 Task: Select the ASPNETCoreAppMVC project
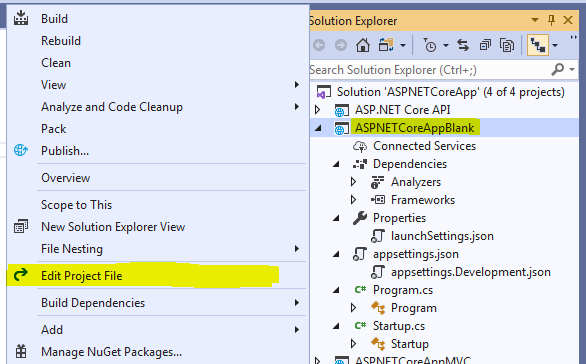[x=413, y=360]
